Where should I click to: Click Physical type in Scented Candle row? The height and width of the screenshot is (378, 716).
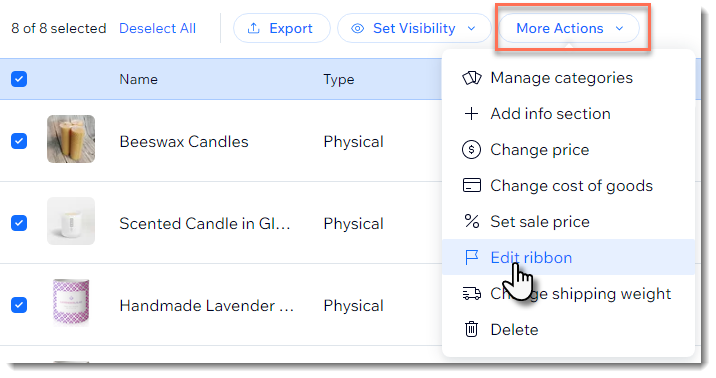pyautogui.click(x=353, y=224)
